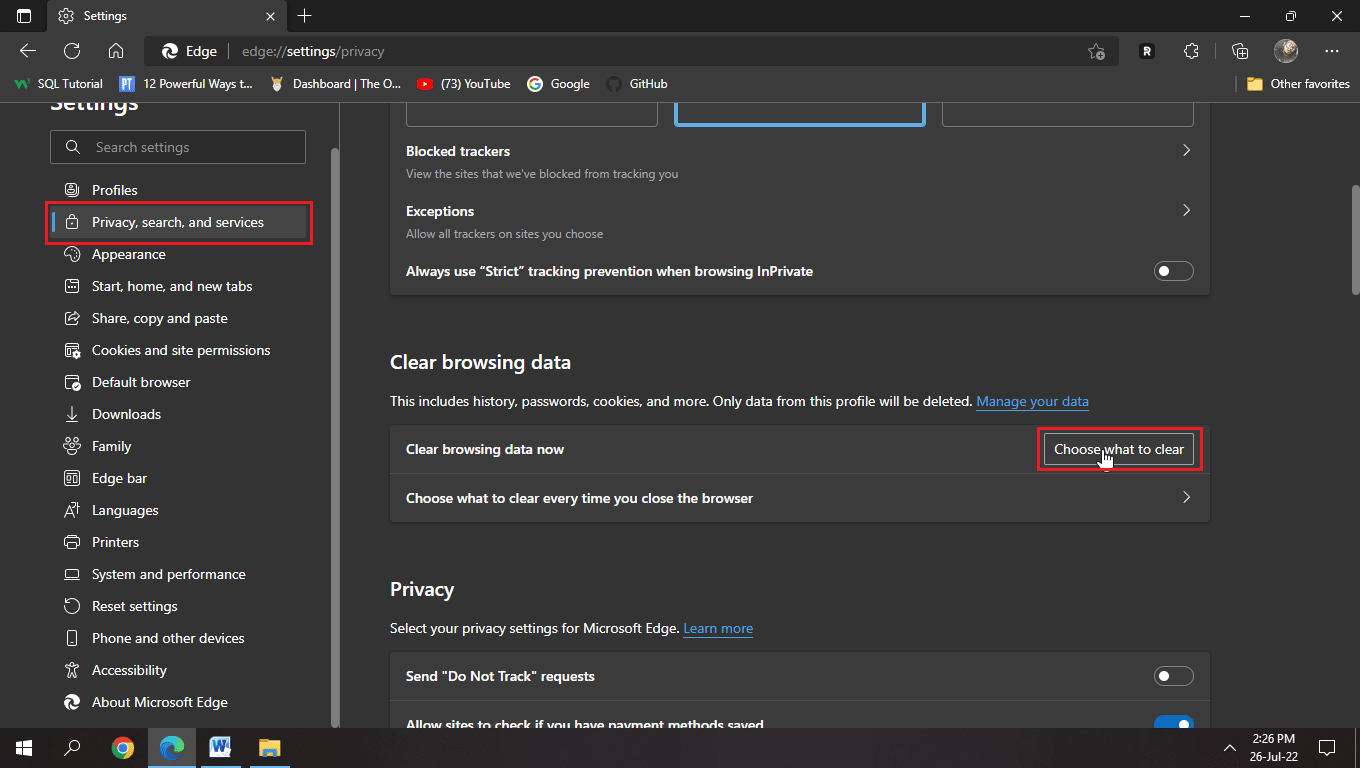
Task: Click the address bar URL
Action: pyautogui.click(x=313, y=51)
